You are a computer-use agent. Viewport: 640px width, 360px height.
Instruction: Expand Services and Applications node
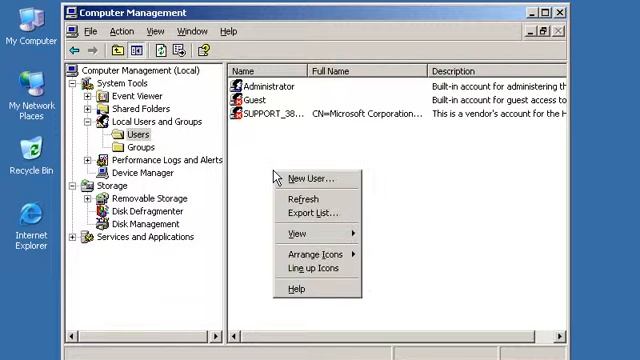pyautogui.click(x=72, y=237)
